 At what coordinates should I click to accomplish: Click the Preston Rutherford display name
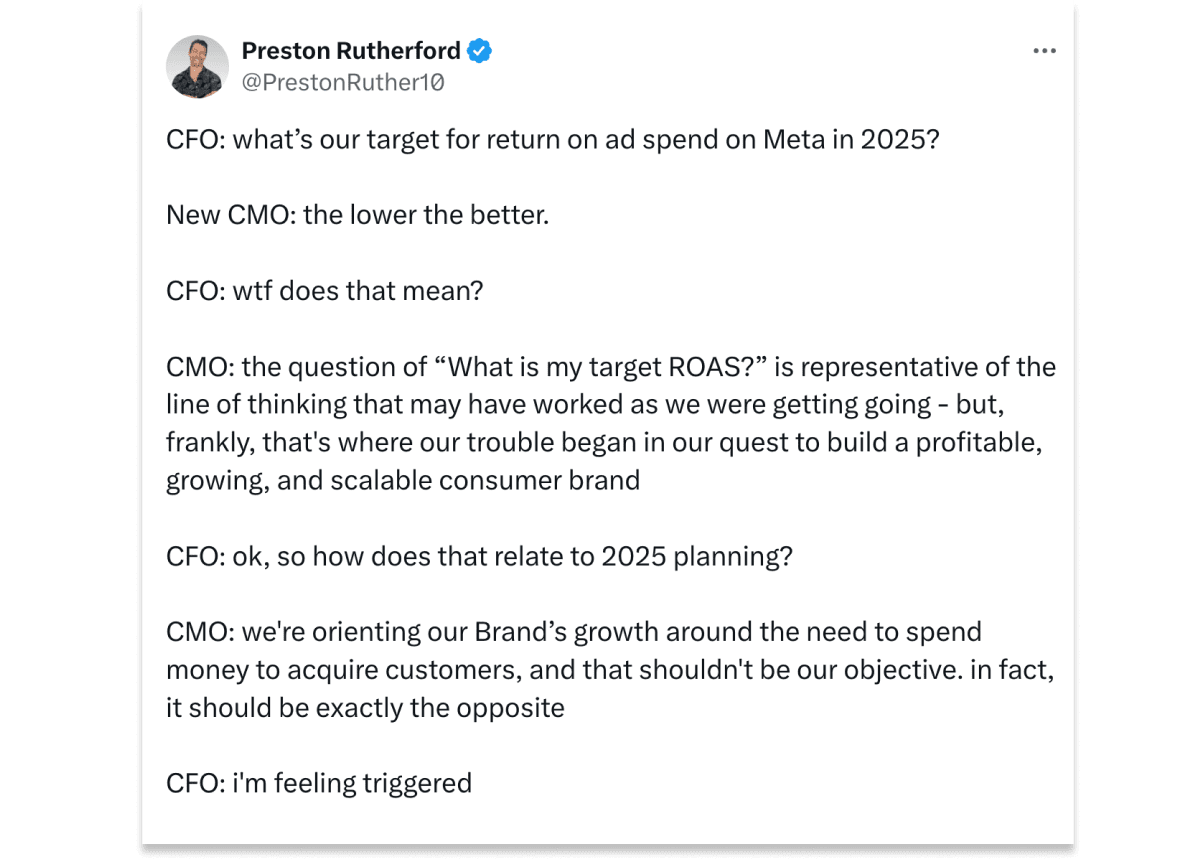pyautogui.click(x=351, y=51)
